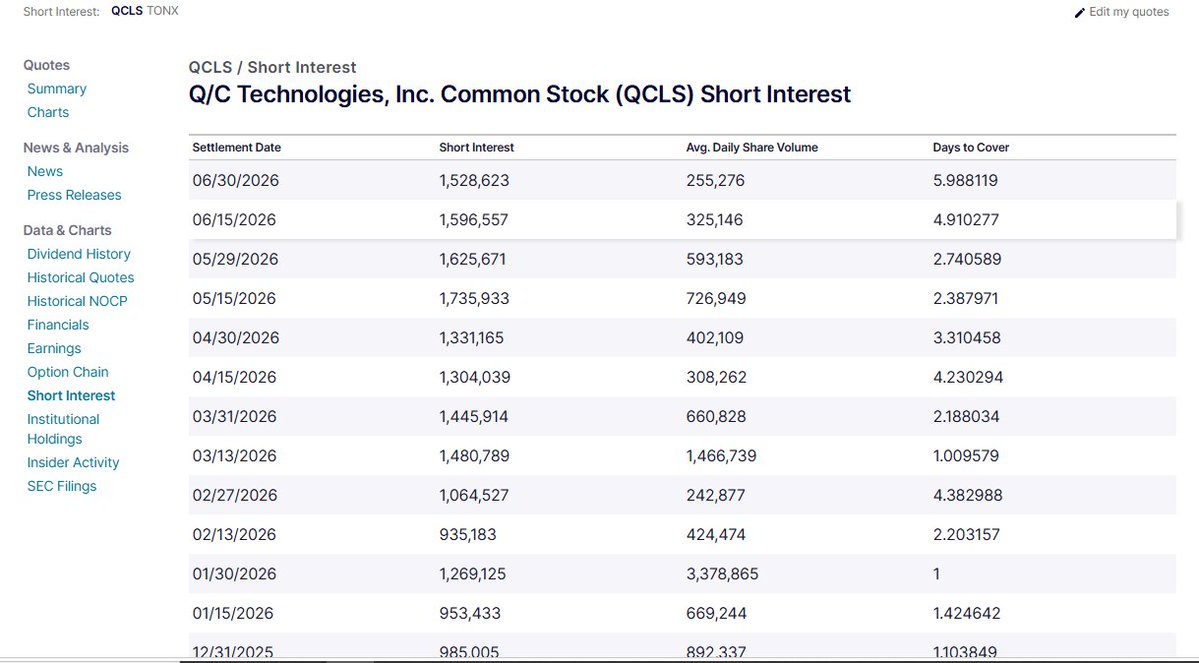The image size is (1199, 663).
Task: Go to the Option Chain page
Action: [67, 372]
